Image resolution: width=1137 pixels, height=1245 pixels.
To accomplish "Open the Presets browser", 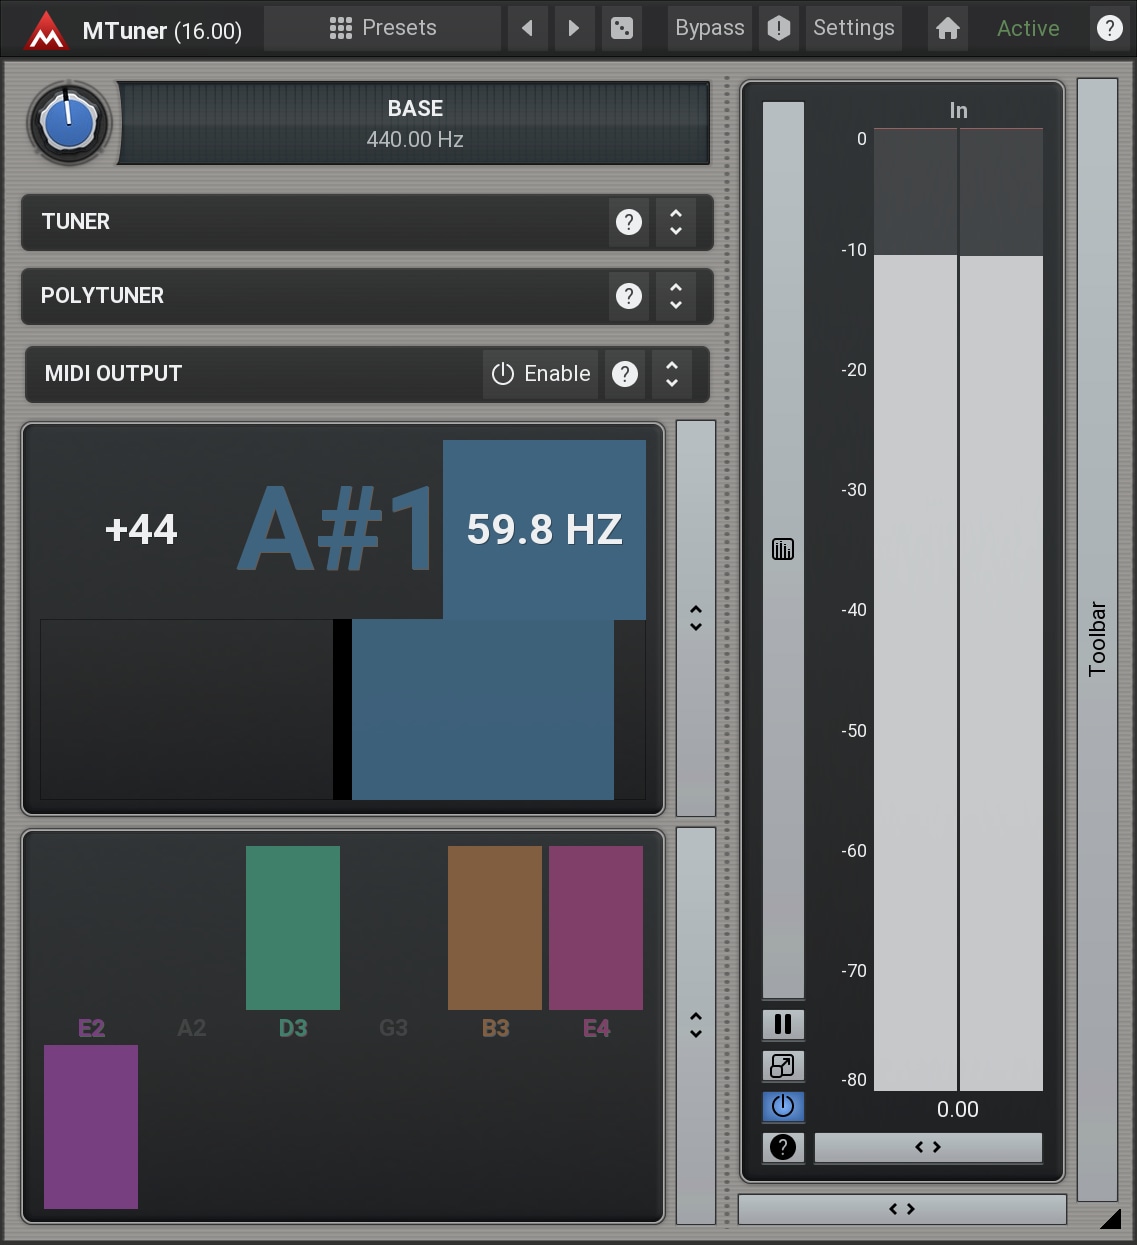I will point(382,28).
